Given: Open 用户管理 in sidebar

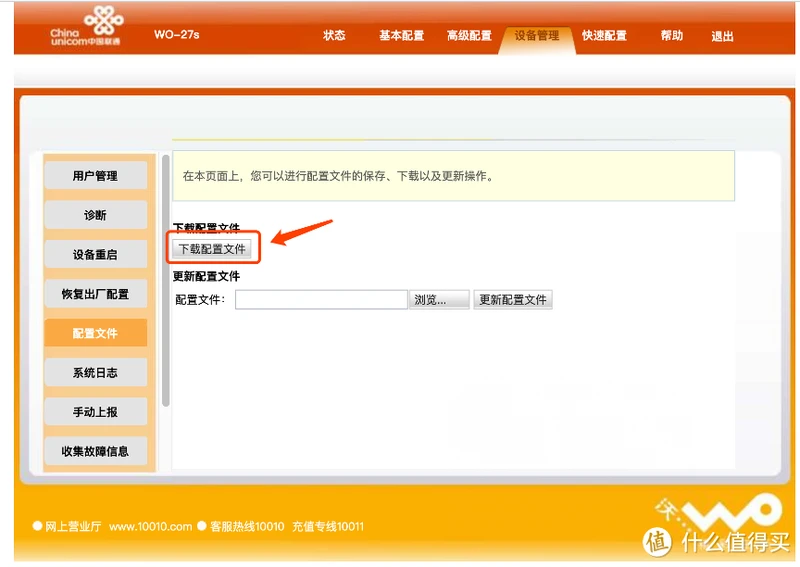Looking at the screenshot, I should (95, 176).
